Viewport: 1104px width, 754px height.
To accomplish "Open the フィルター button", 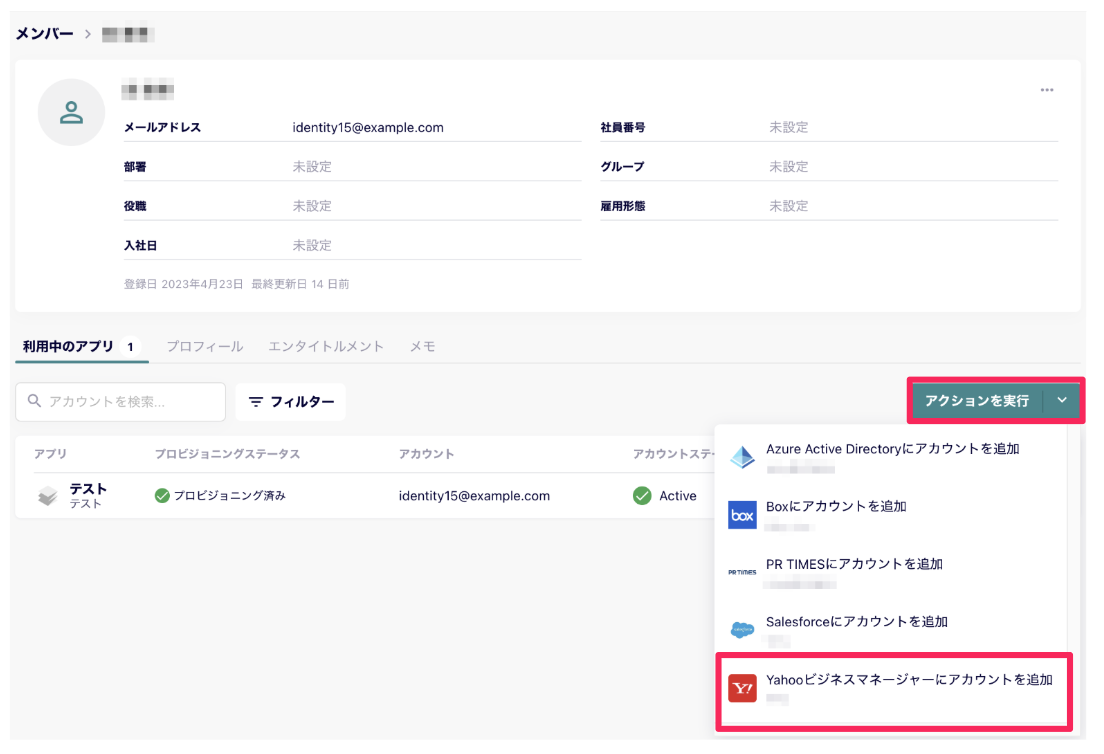I will tap(290, 401).
